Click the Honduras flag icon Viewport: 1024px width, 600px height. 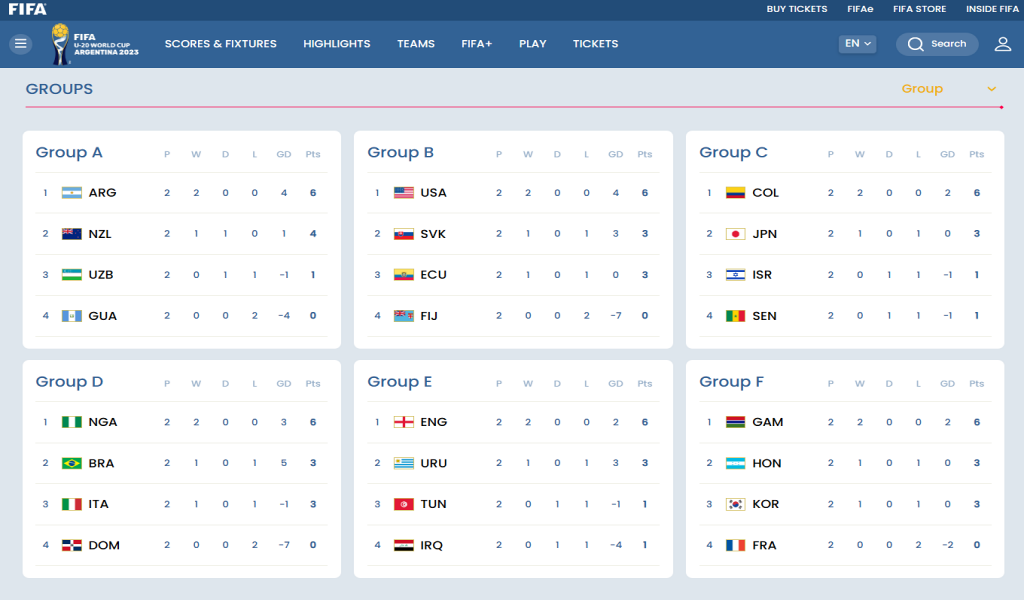tap(735, 463)
